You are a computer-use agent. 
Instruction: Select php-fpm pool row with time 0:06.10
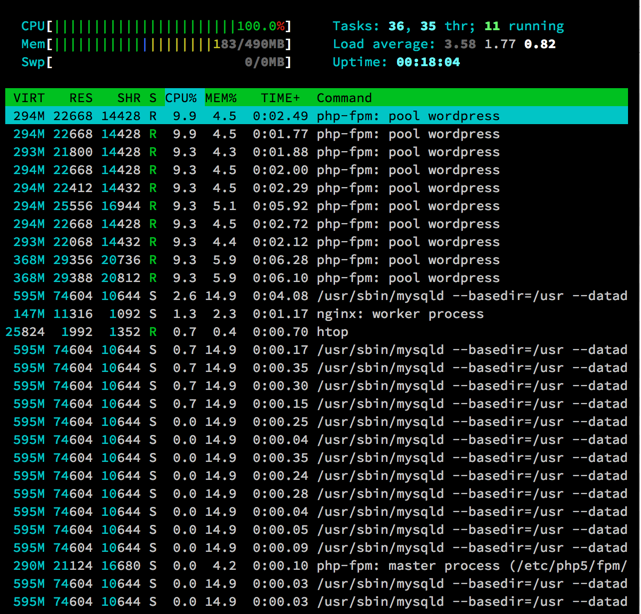[316, 278]
